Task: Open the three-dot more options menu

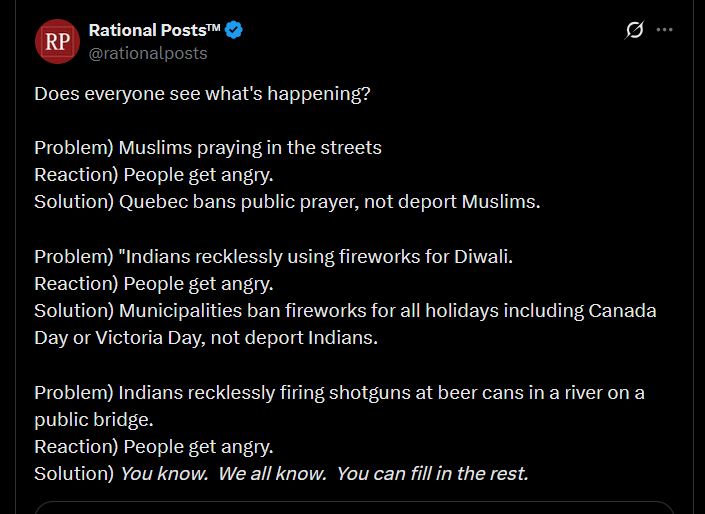Action: pyautogui.click(x=664, y=30)
